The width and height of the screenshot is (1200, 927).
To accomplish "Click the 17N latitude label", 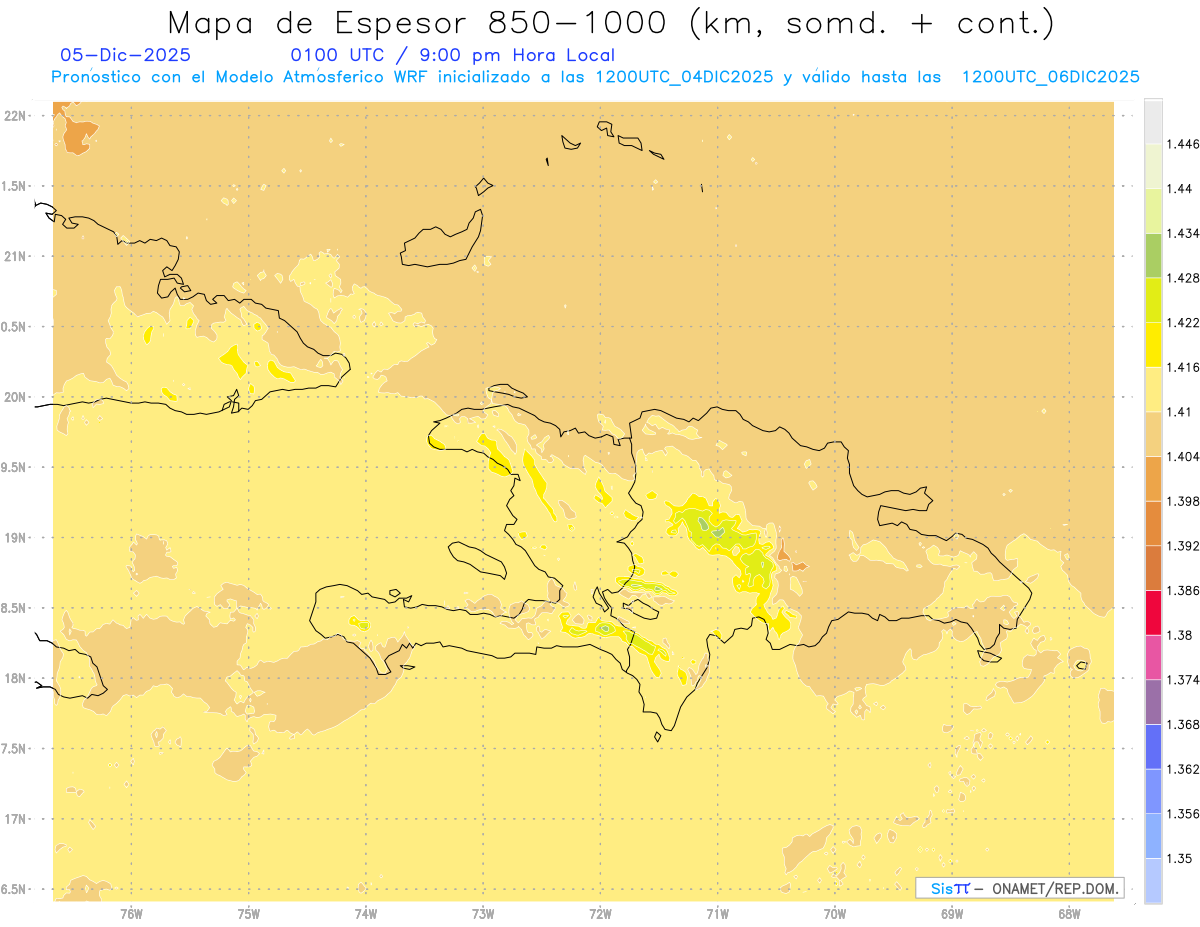I will [x=17, y=819].
